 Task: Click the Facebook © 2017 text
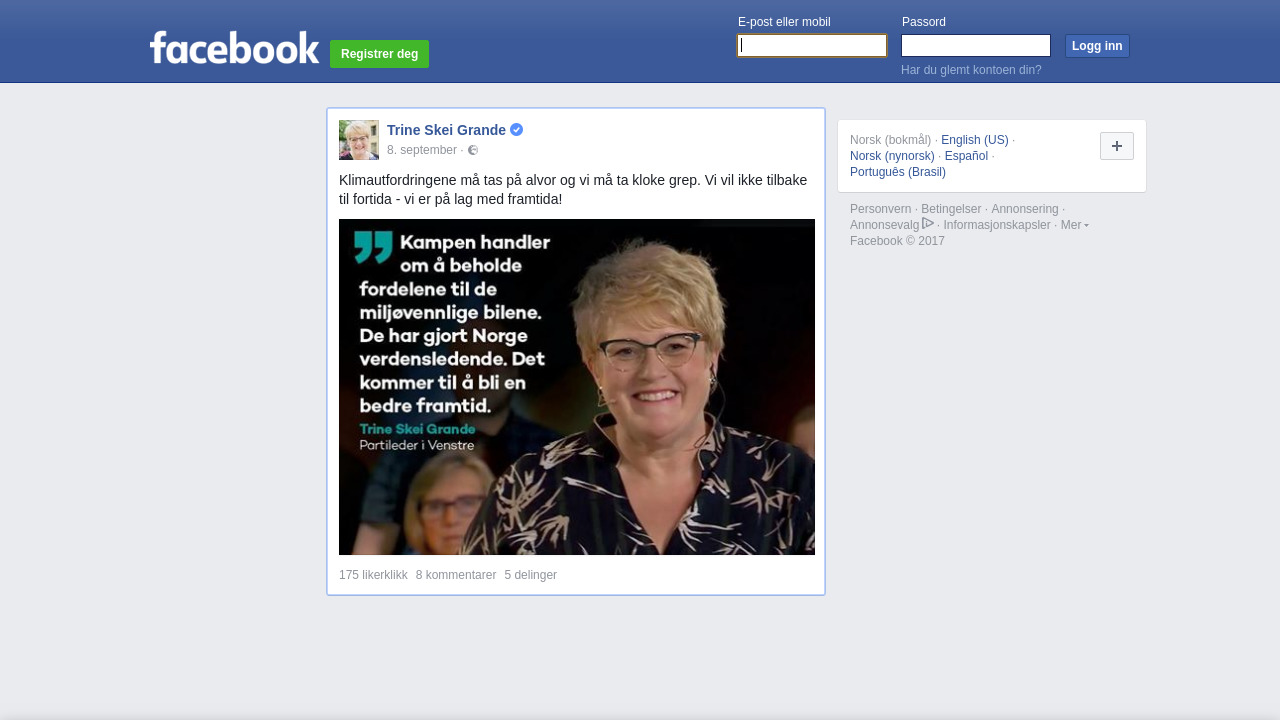[897, 241]
